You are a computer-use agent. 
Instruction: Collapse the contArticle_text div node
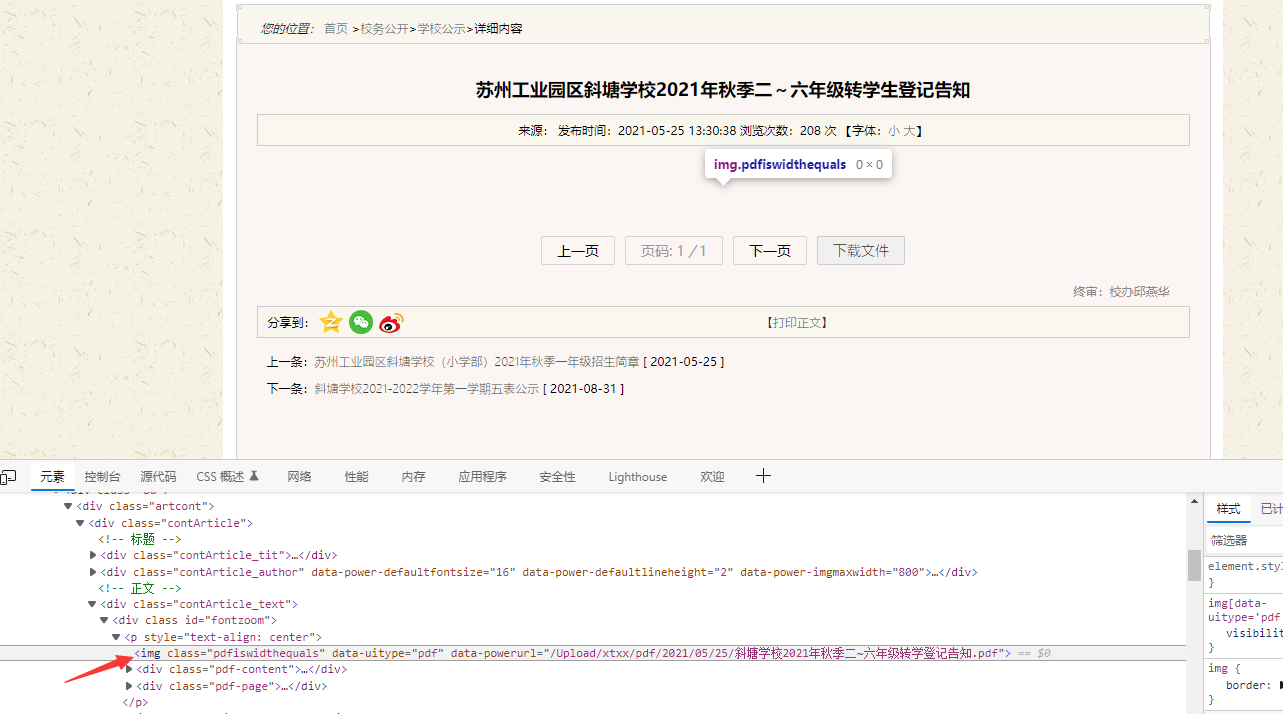(92, 604)
